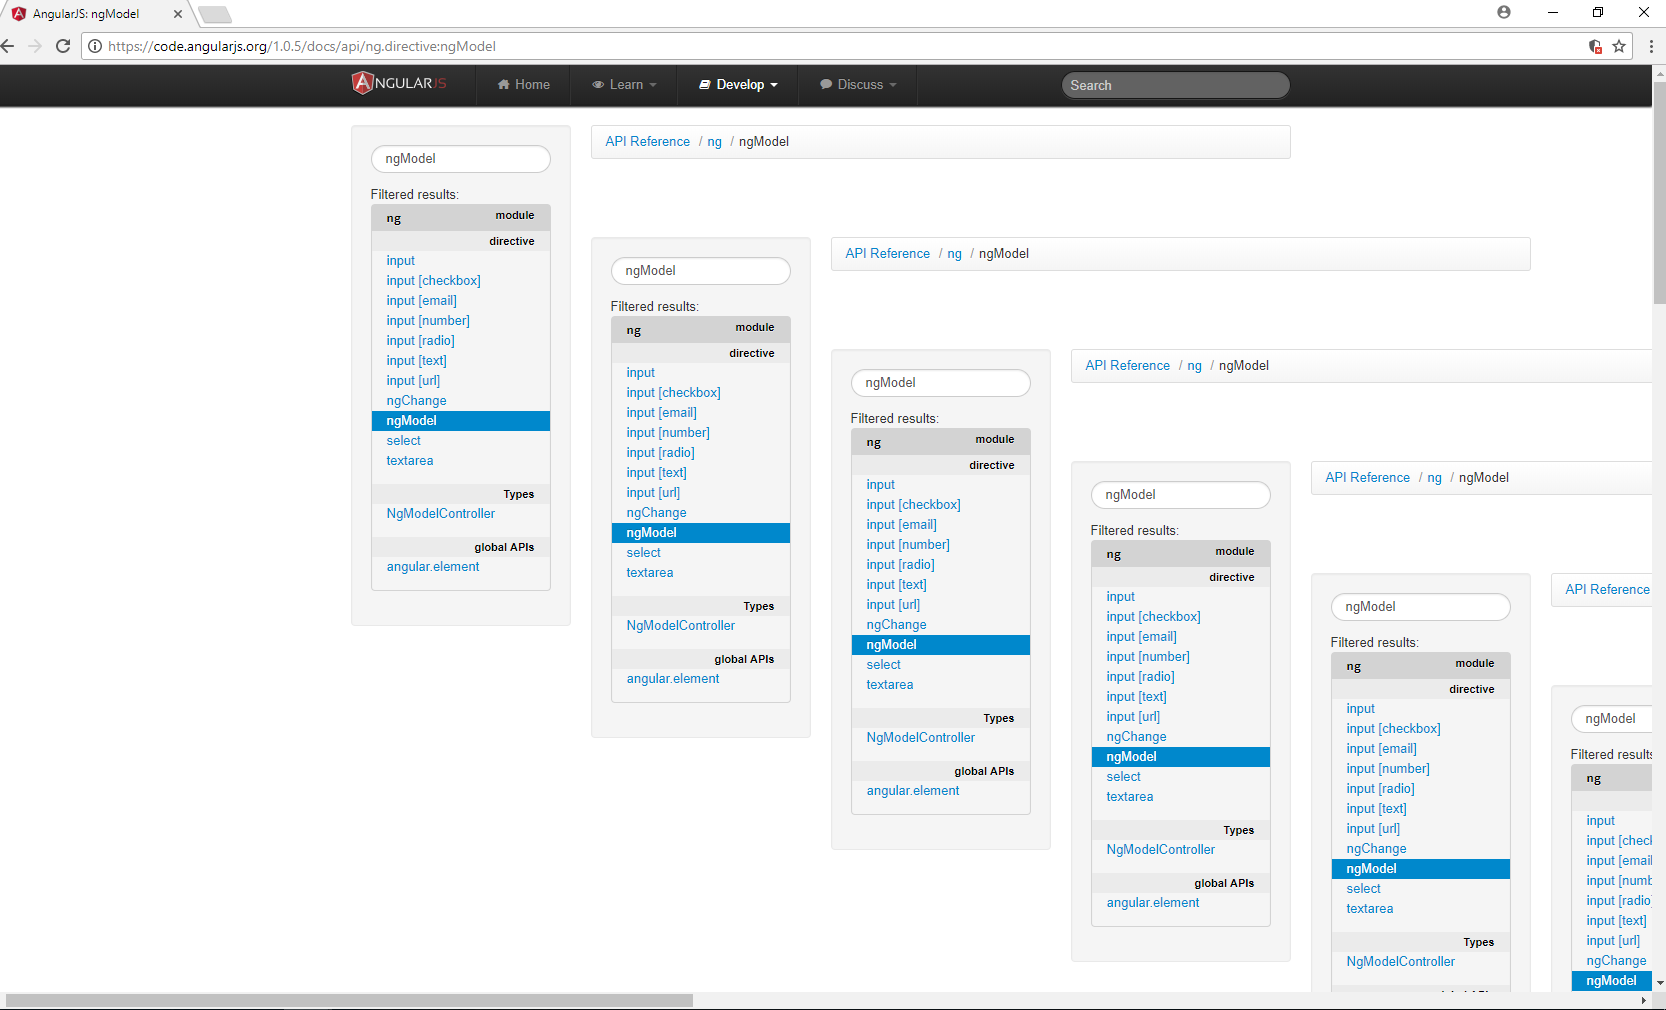The height and width of the screenshot is (1010, 1666).
Task: Click the ngModel filter field in the outermost sidebar
Action: pyautogui.click(x=461, y=159)
